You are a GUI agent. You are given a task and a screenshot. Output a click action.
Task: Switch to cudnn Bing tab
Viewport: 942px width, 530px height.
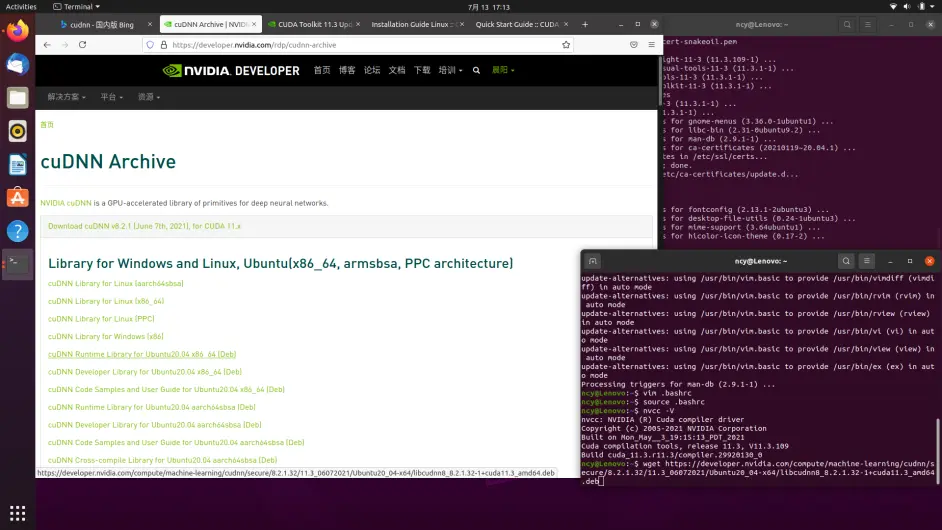tap(101, 24)
